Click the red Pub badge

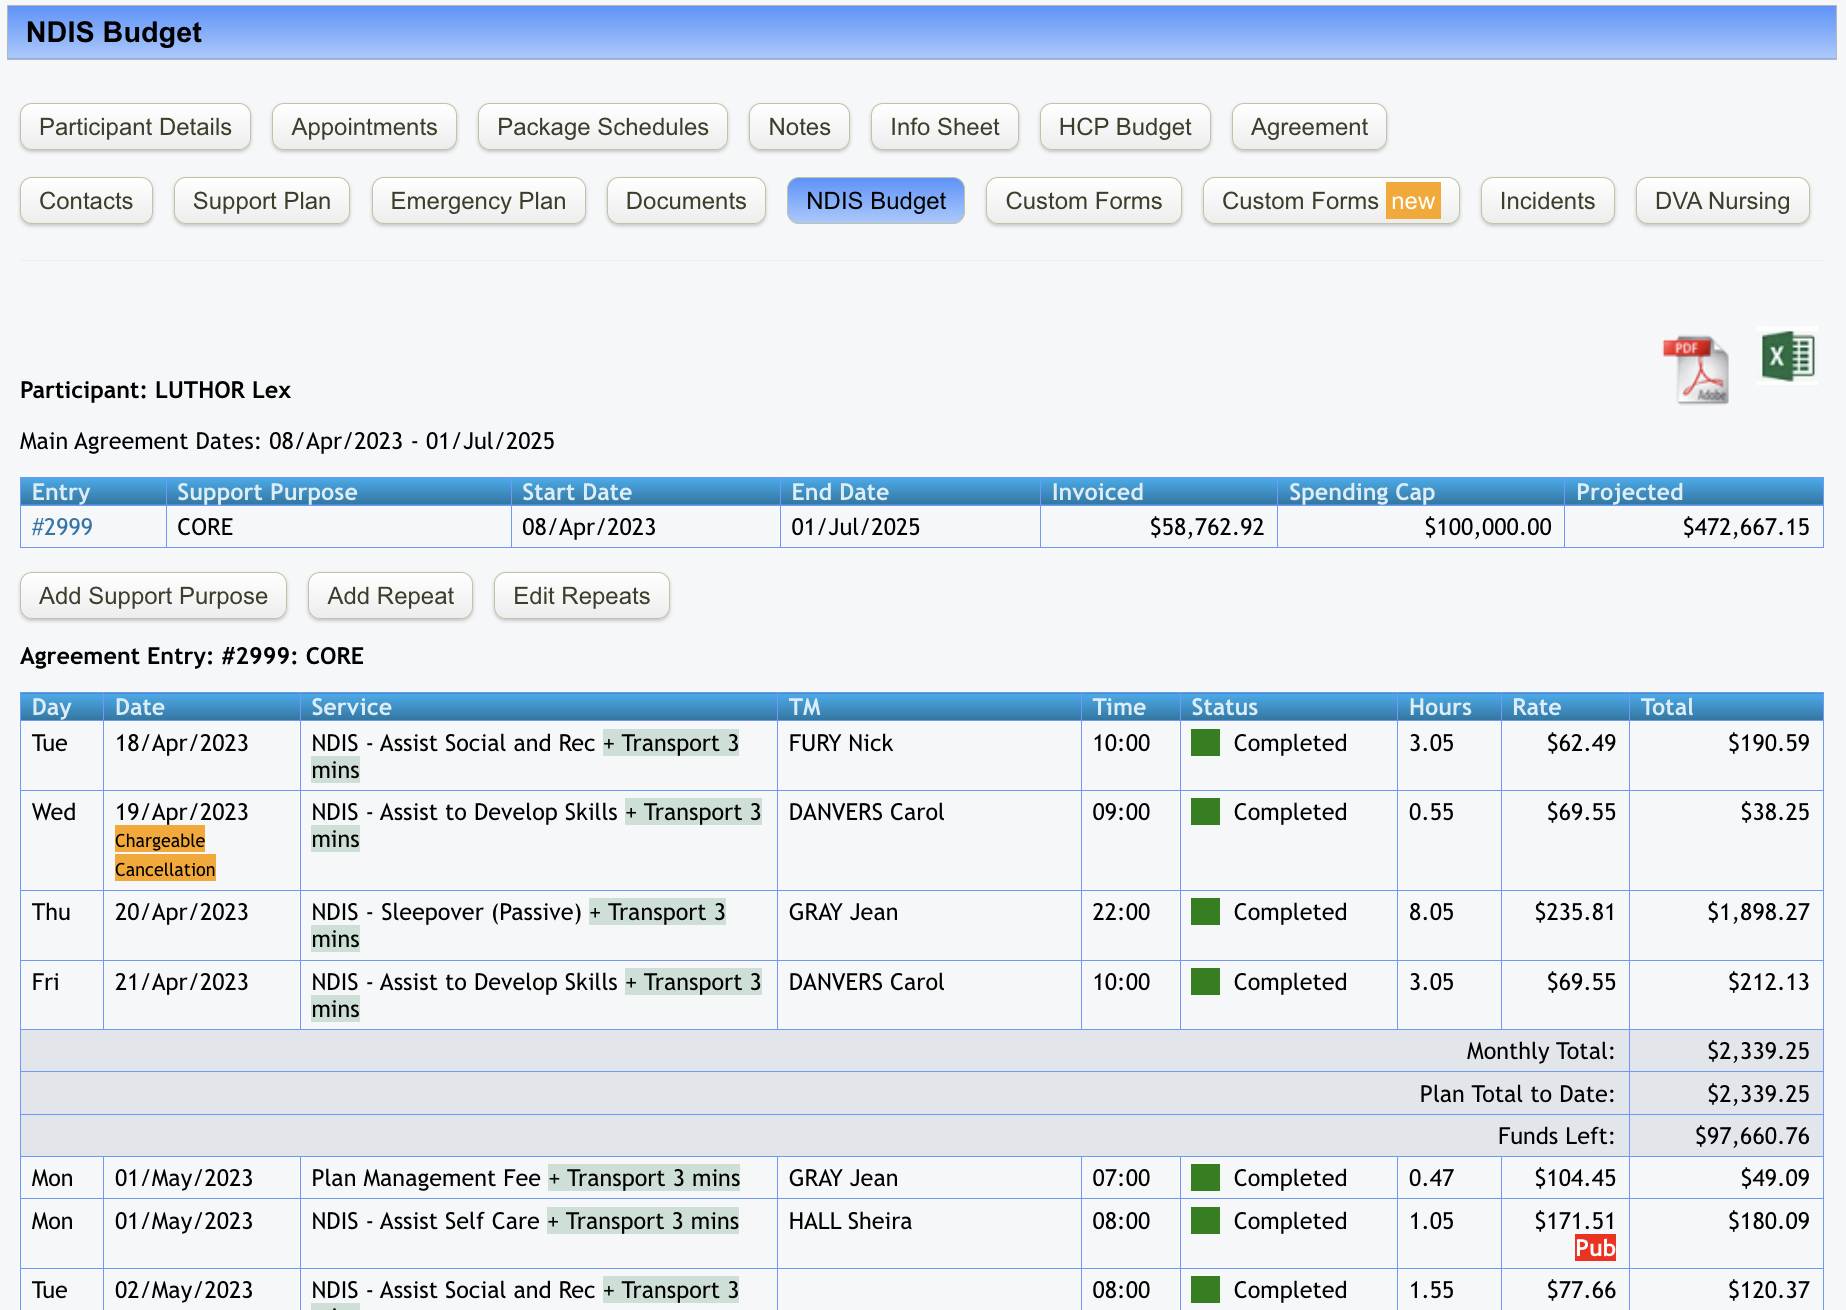pos(1594,1248)
